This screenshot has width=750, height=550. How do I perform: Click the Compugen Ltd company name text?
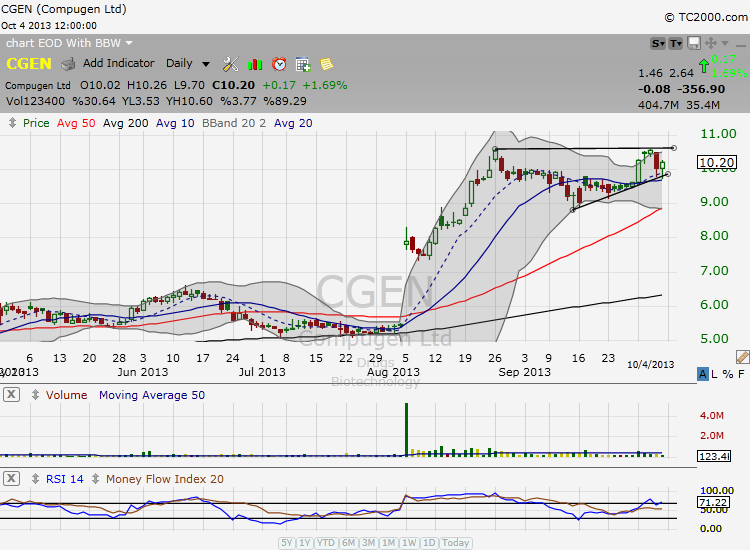[38, 86]
